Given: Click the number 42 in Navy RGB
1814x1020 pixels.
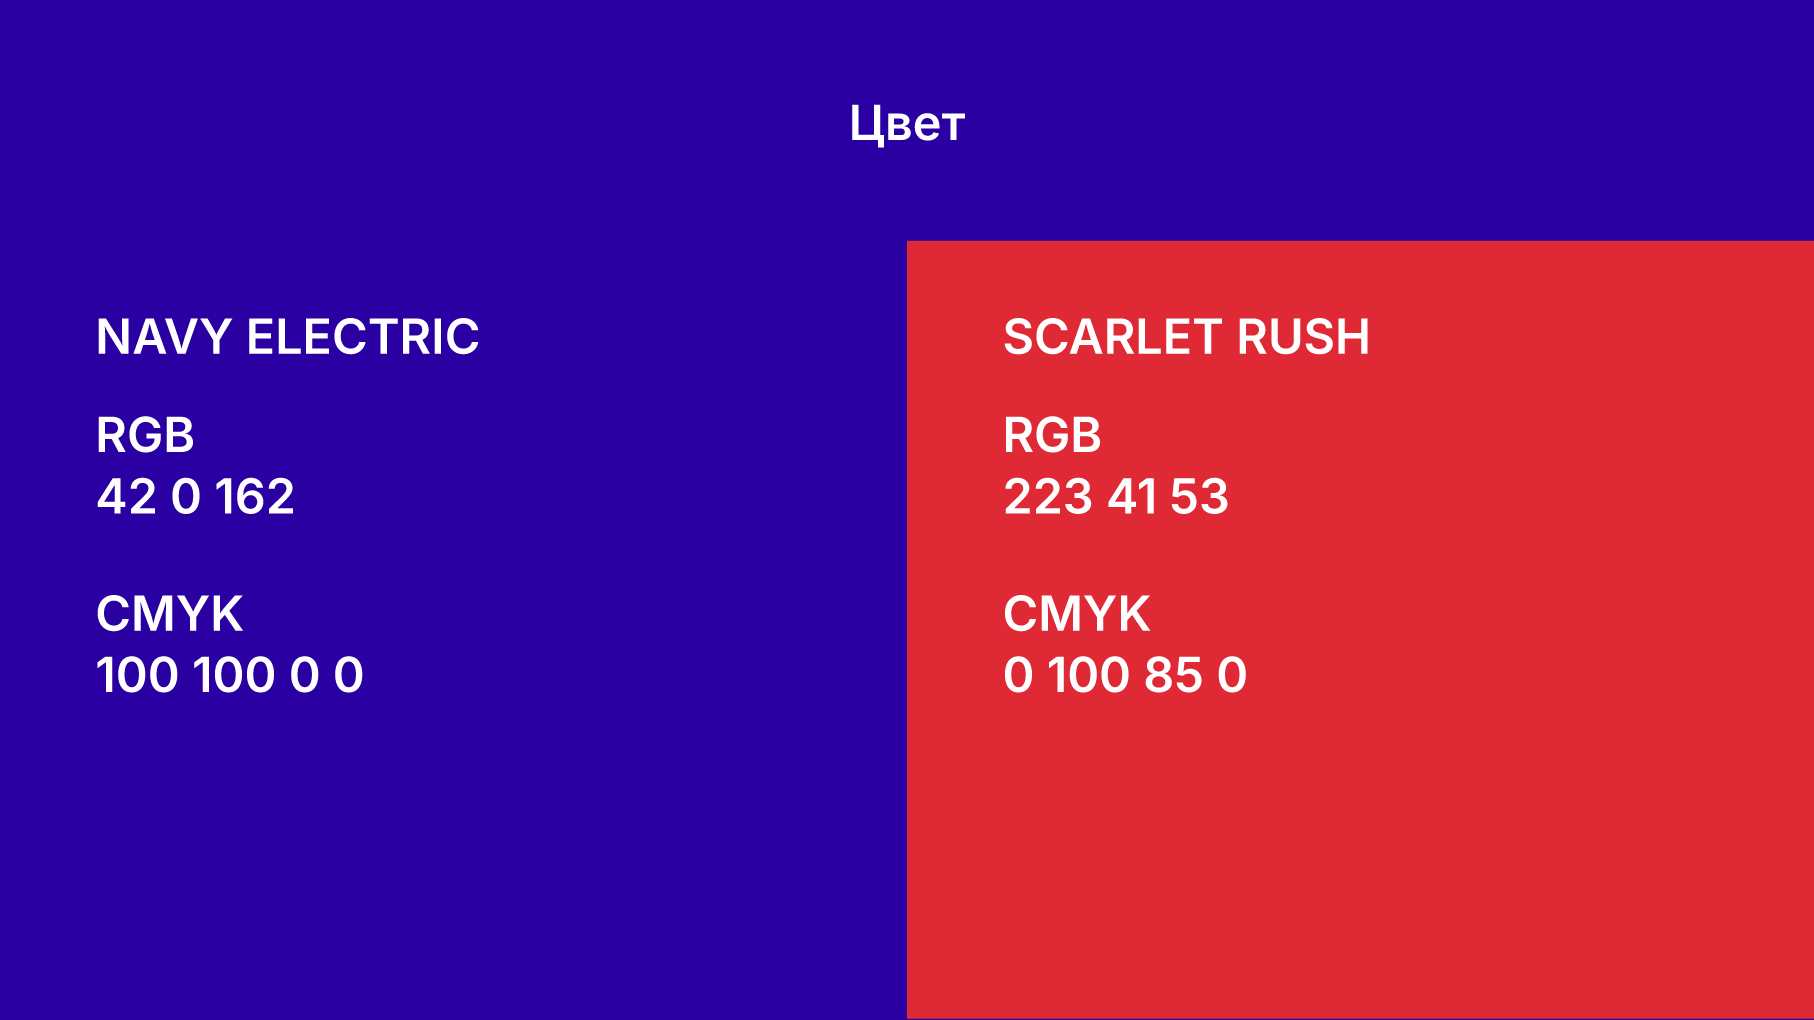Looking at the screenshot, I should tap(126, 497).
